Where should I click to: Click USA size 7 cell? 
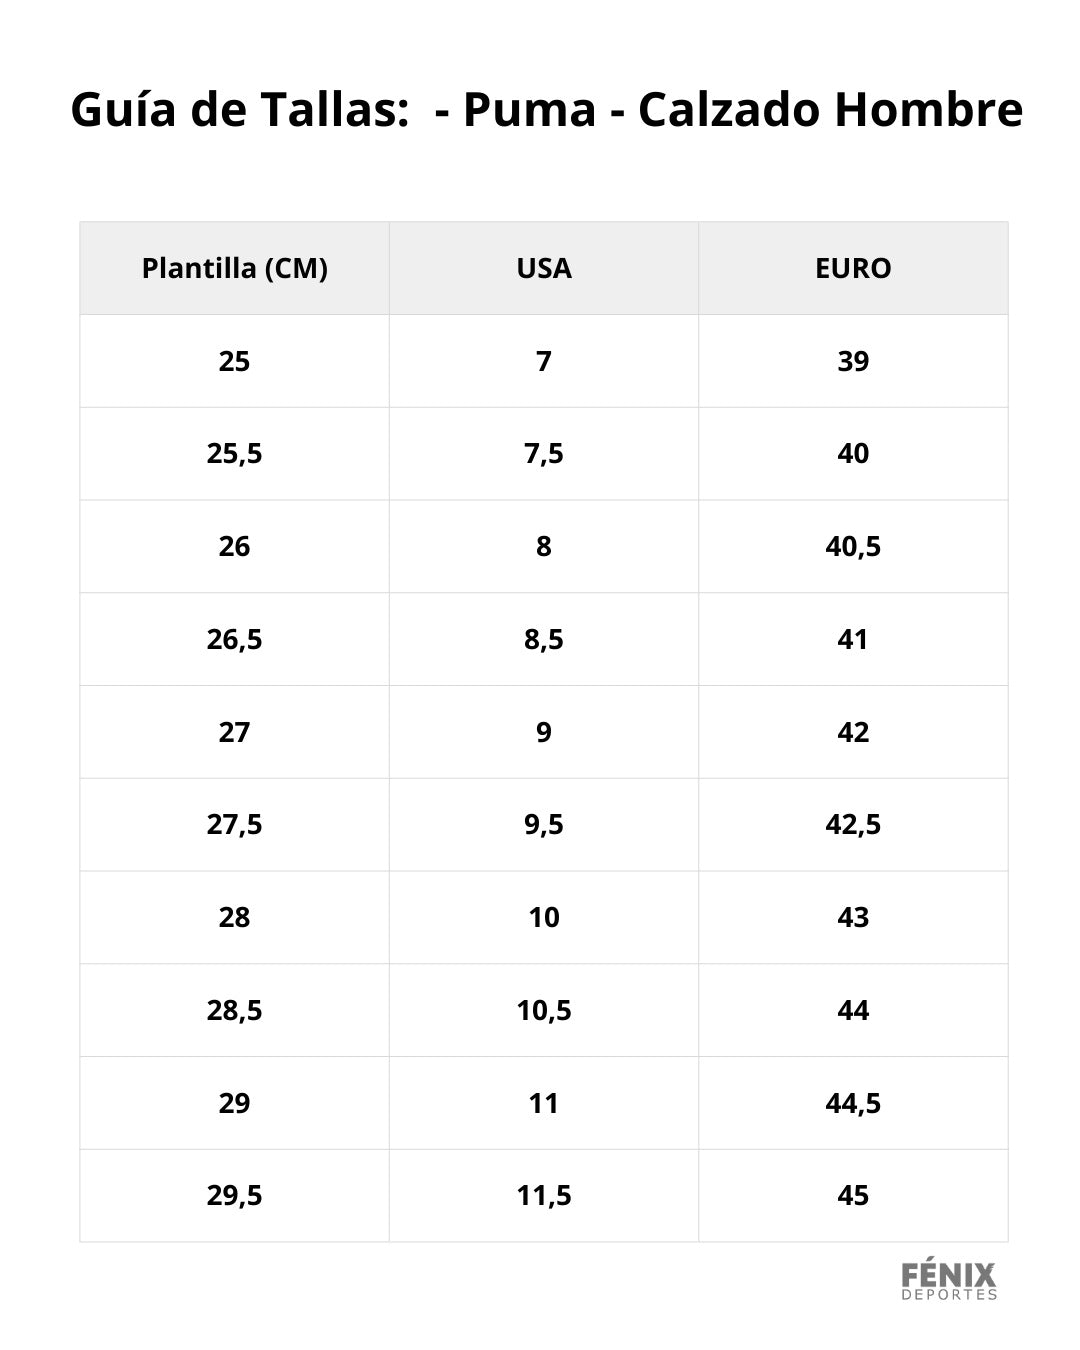click(x=544, y=361)
